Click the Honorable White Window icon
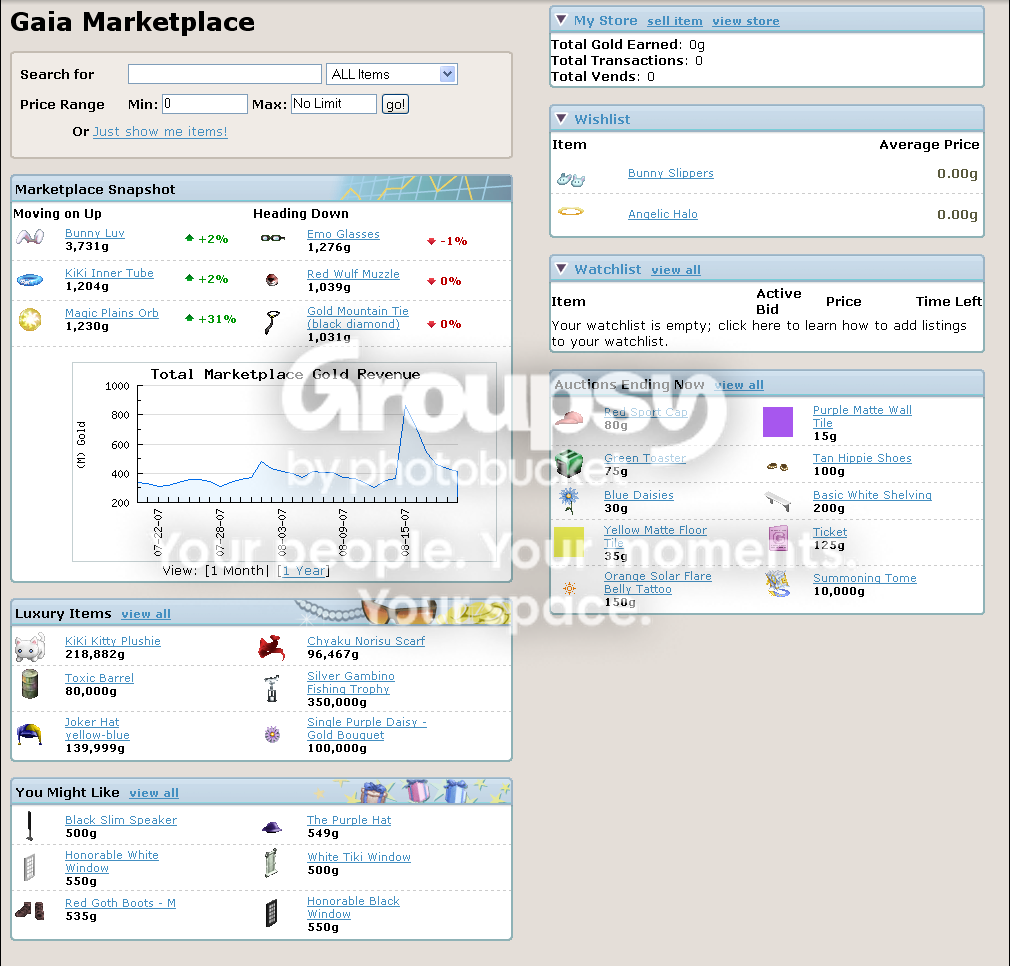This screenshot has height=967, width=1010. pos(30,868)
